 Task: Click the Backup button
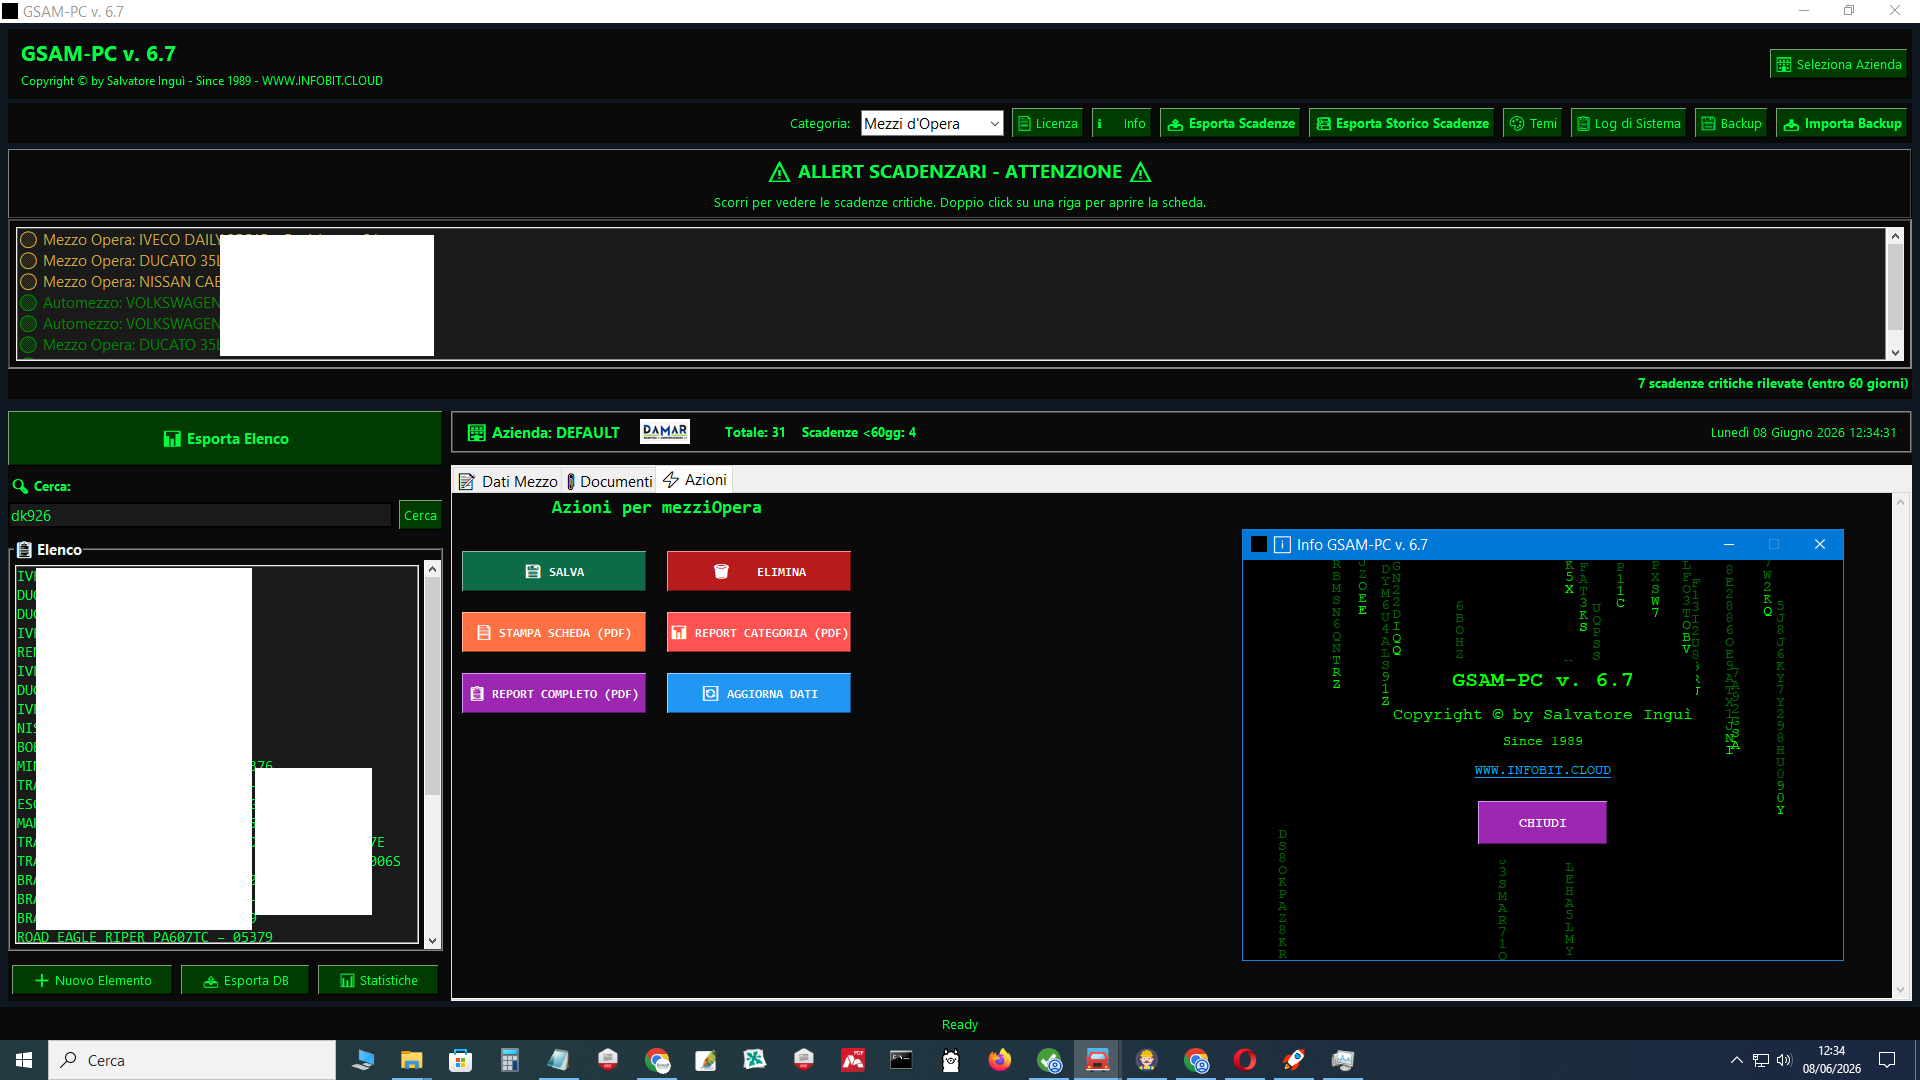click(1731, 123)
